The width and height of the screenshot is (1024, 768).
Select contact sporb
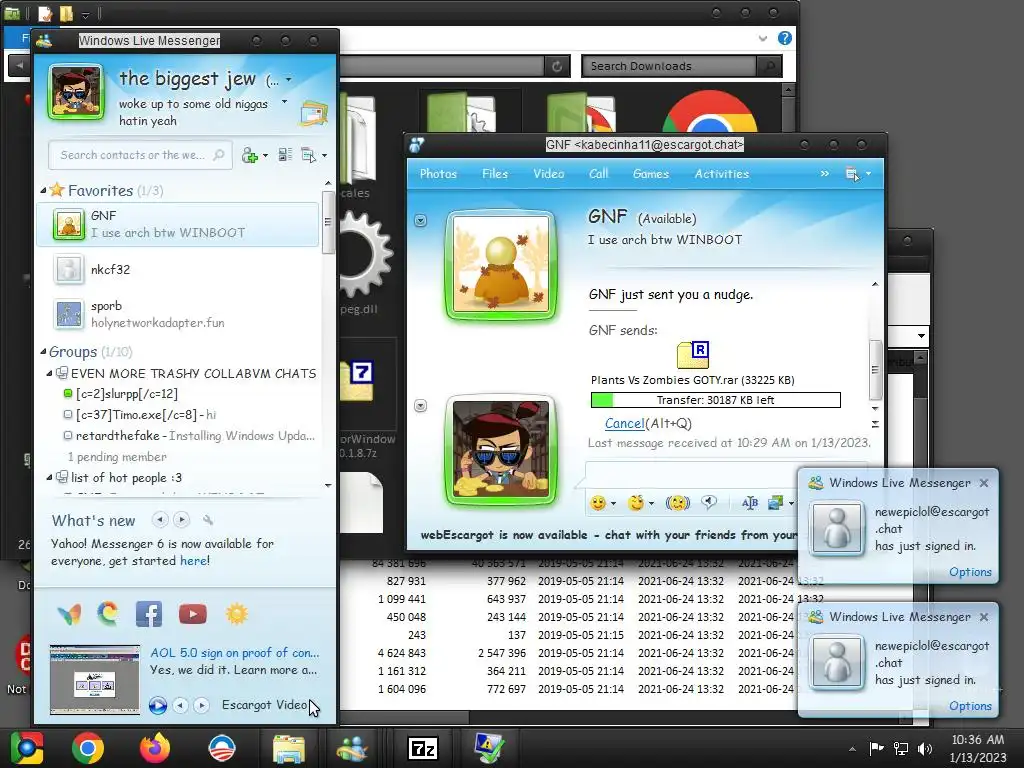pos(176,314)
